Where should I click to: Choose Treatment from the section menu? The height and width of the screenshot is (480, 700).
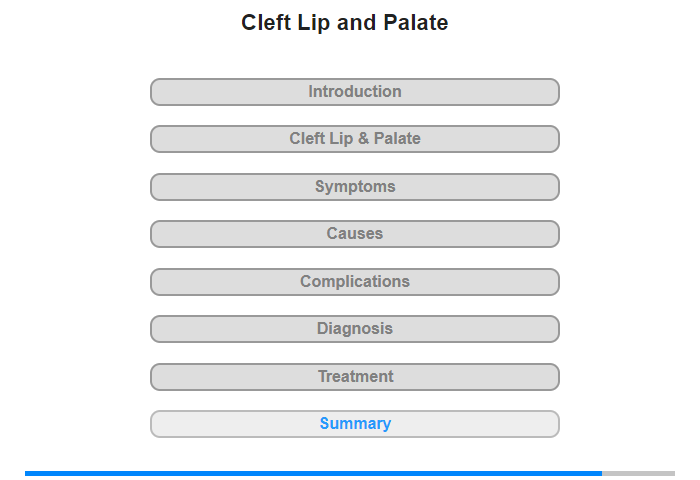coord(355,377)
